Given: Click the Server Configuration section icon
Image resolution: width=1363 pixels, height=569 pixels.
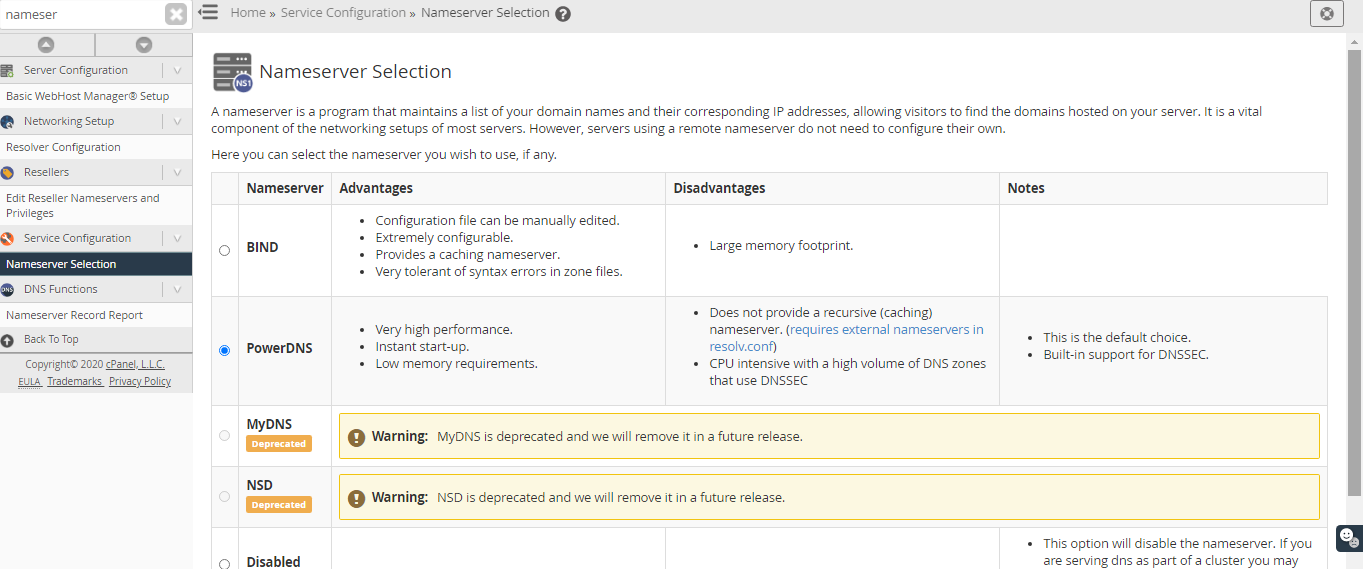Looking at the screenshot, I should pos(8,71).
